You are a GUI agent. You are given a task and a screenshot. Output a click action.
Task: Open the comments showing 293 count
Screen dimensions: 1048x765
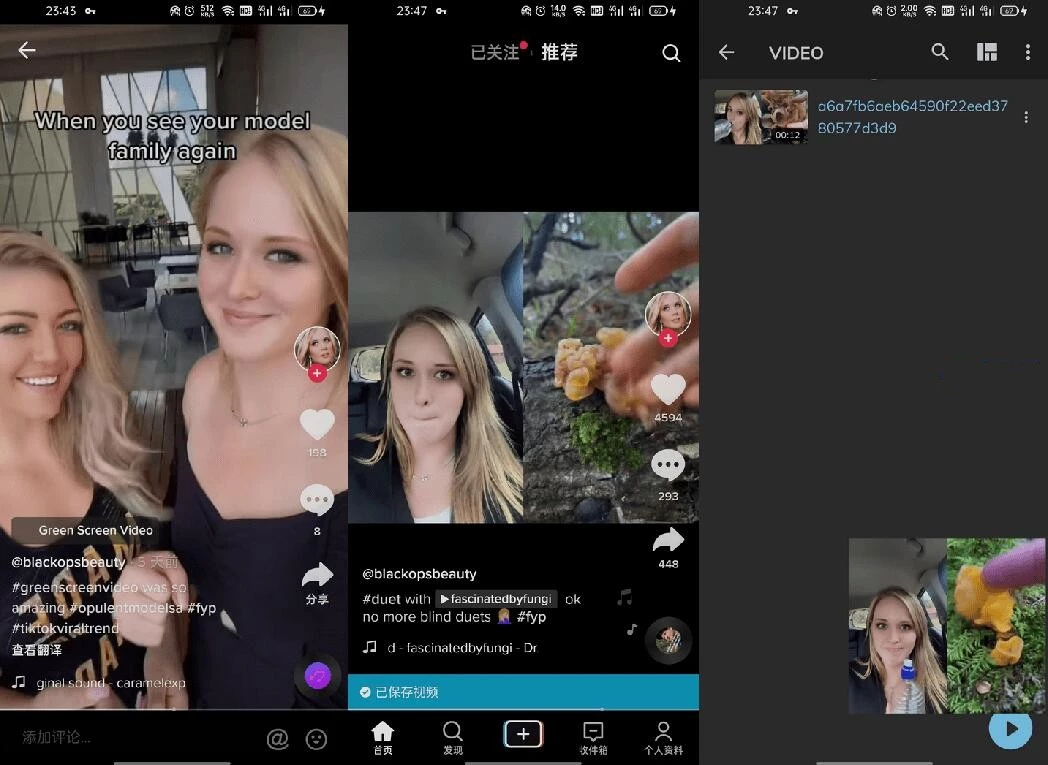point(668,465)
